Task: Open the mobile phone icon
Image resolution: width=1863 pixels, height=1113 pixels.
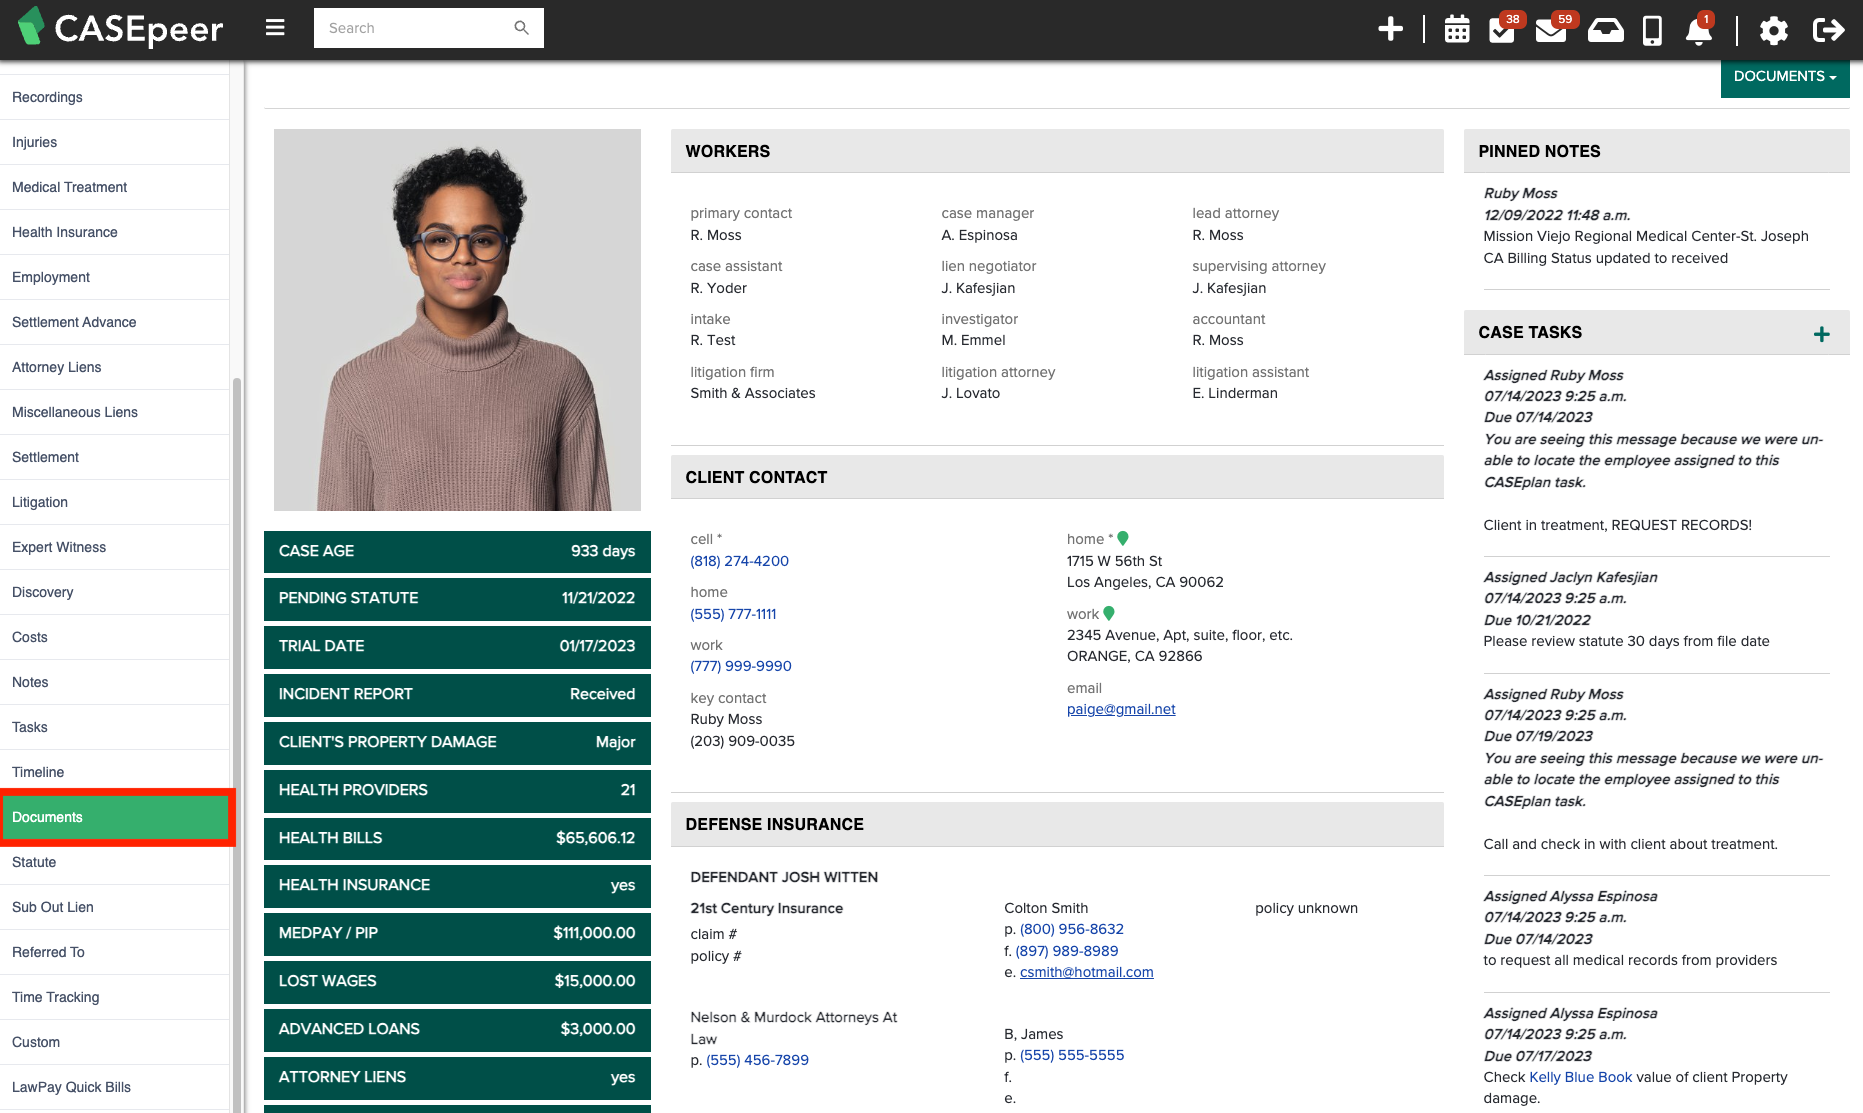Action: 1652,30
